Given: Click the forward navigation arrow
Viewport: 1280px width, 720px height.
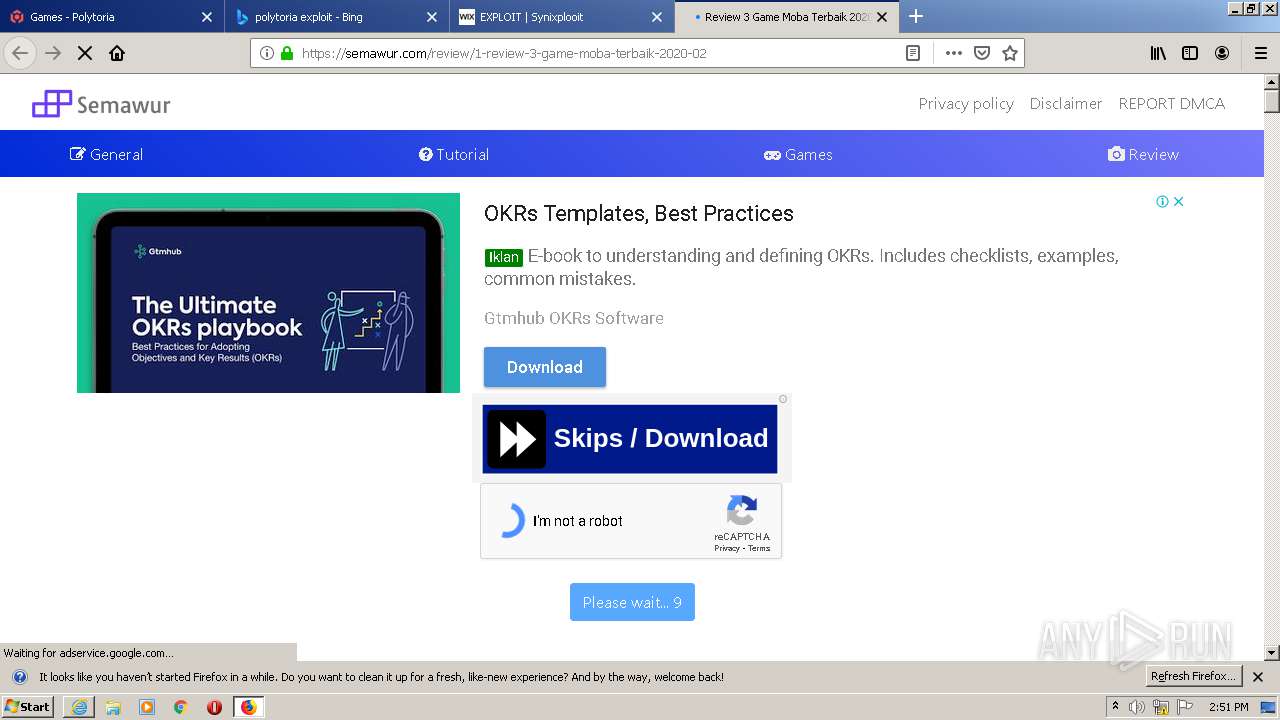Looking at the screenshot, I should [x=53, y=53].
